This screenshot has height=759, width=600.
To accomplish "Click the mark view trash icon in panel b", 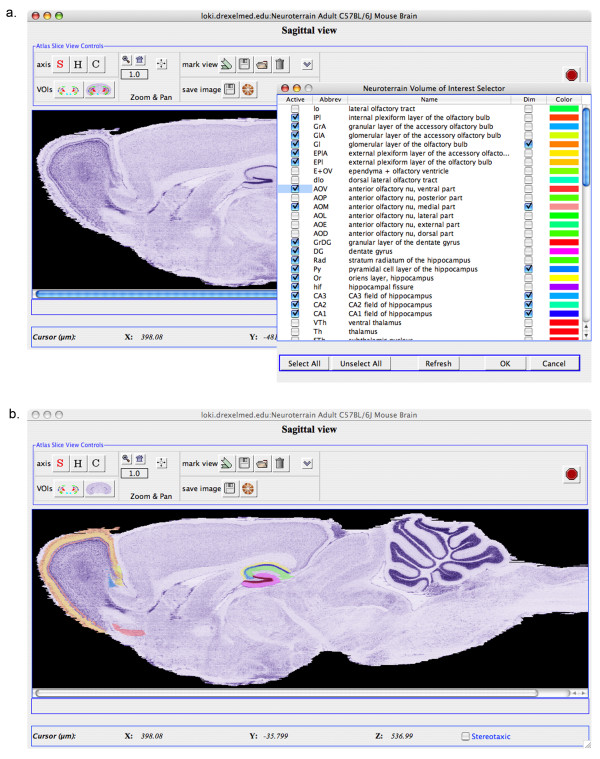I will click(280, 463).
